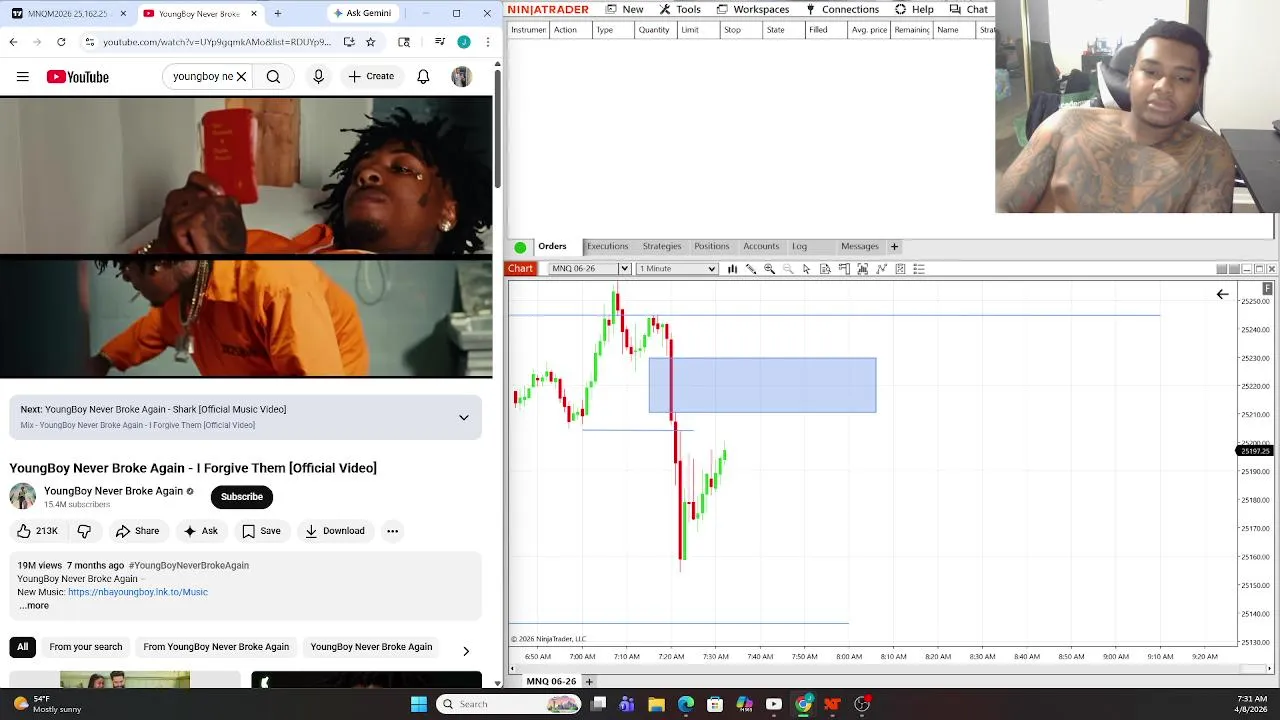Open NinjaTrader Help menu
This screenshot has width=1280, height=720.
[914, 9]
